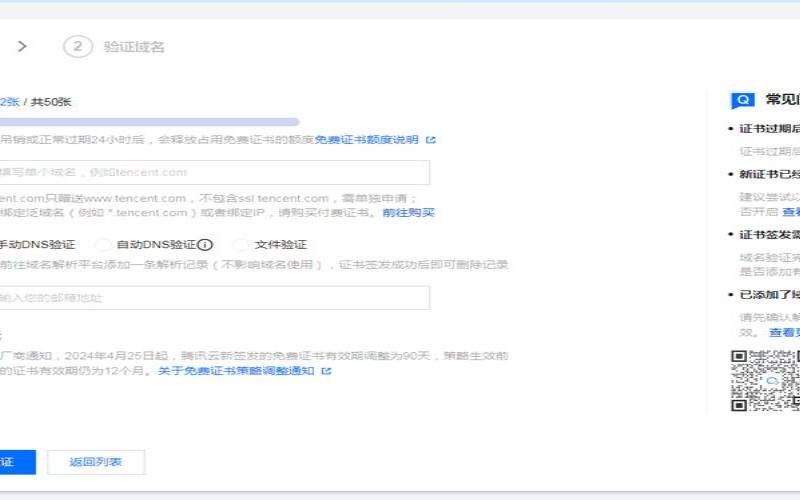Image resolution: width=800 pixels, height=500 pixels.
Task: Select the 自动DNS验证 radio button
Action: 103,245
